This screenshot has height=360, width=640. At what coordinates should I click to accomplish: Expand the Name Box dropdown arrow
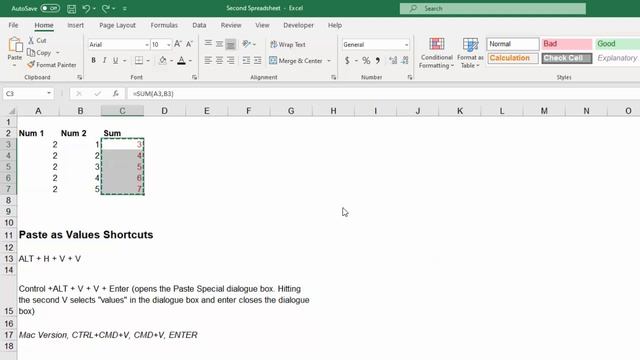pos(49,93)
